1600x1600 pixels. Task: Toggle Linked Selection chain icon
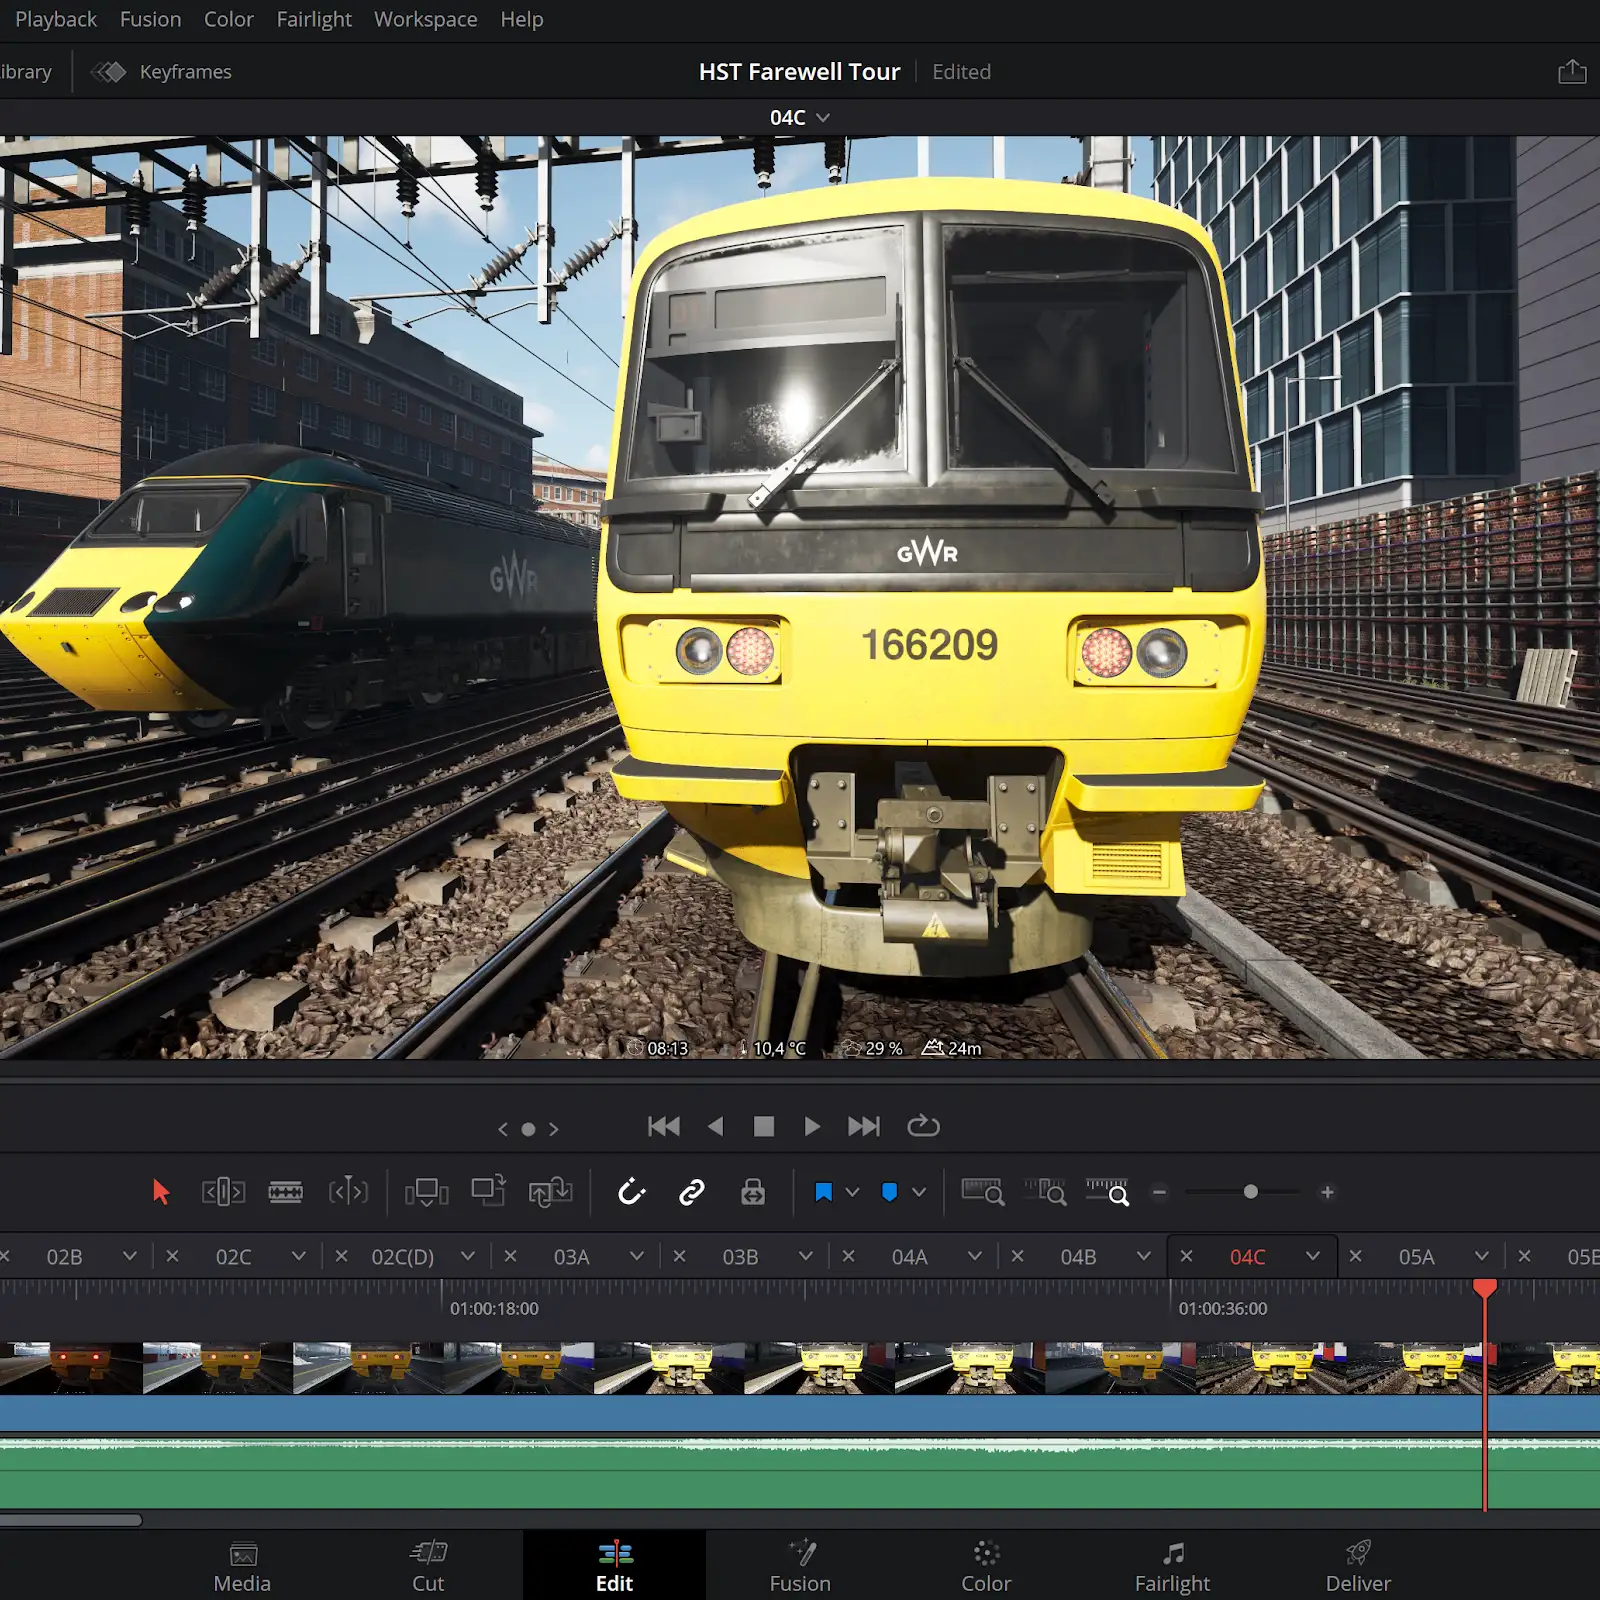click(692, 1192)
